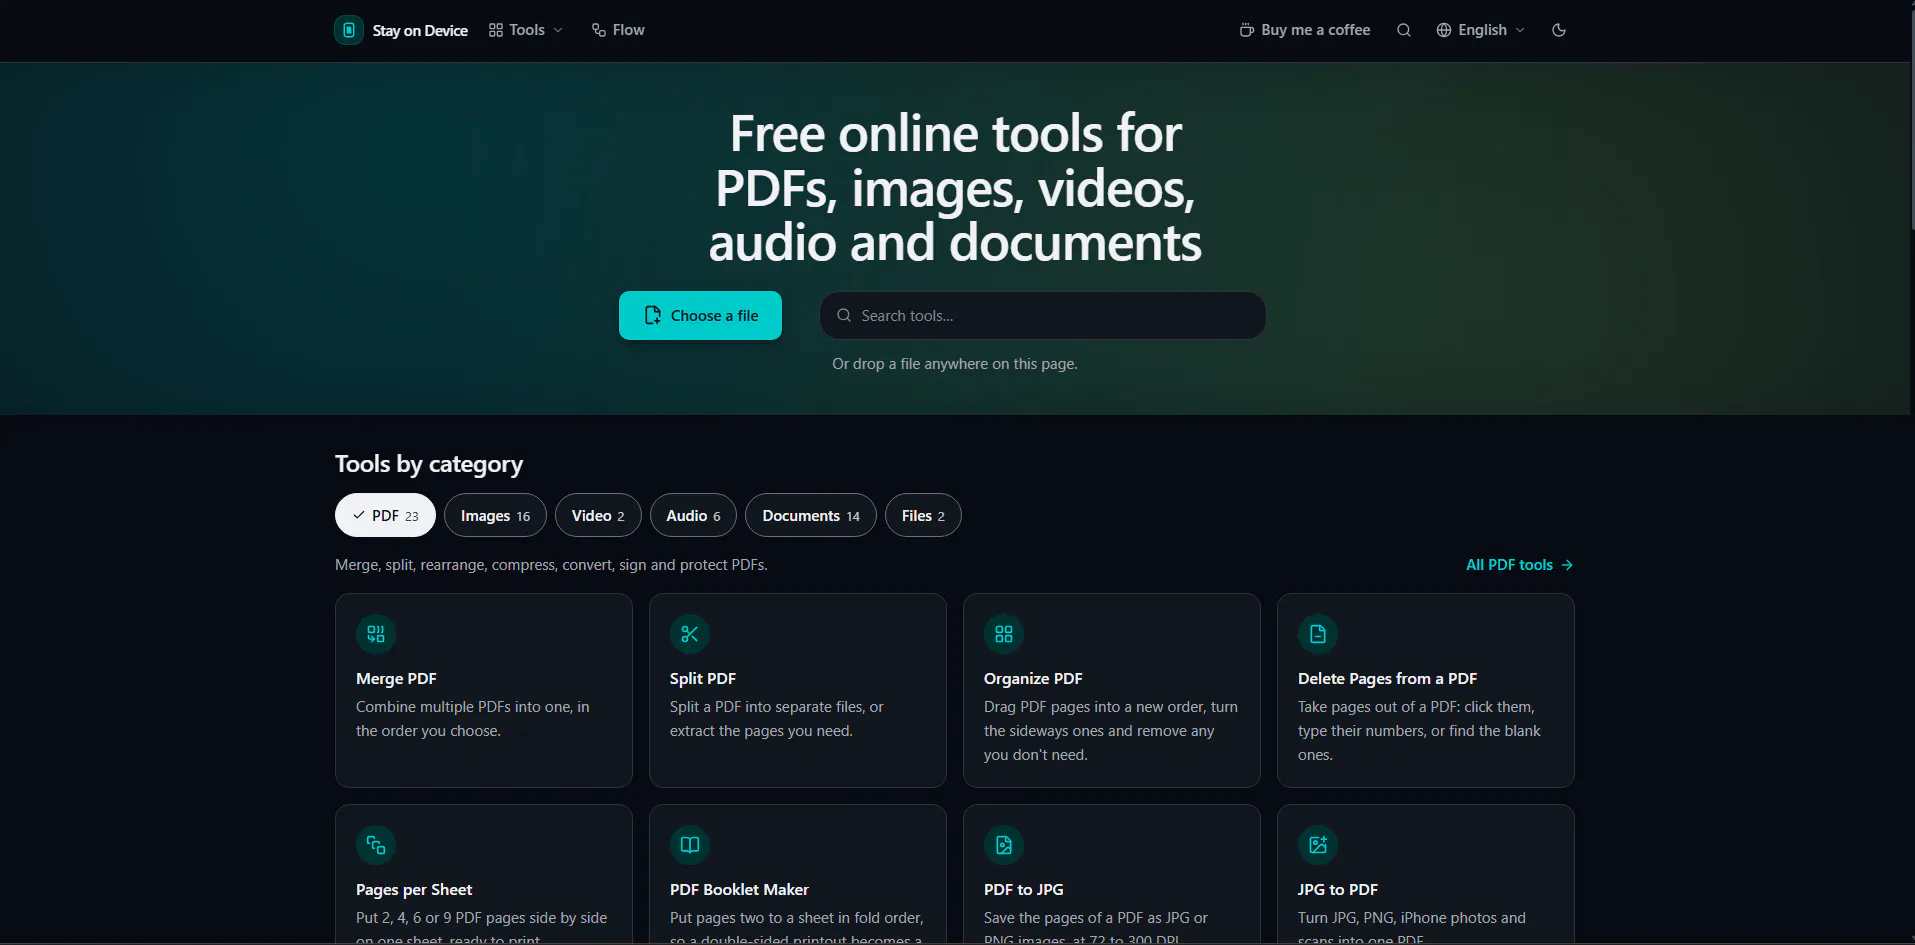Click the globe icon beside English
Screen dimensions: 1915x945
click(1444, 30)
